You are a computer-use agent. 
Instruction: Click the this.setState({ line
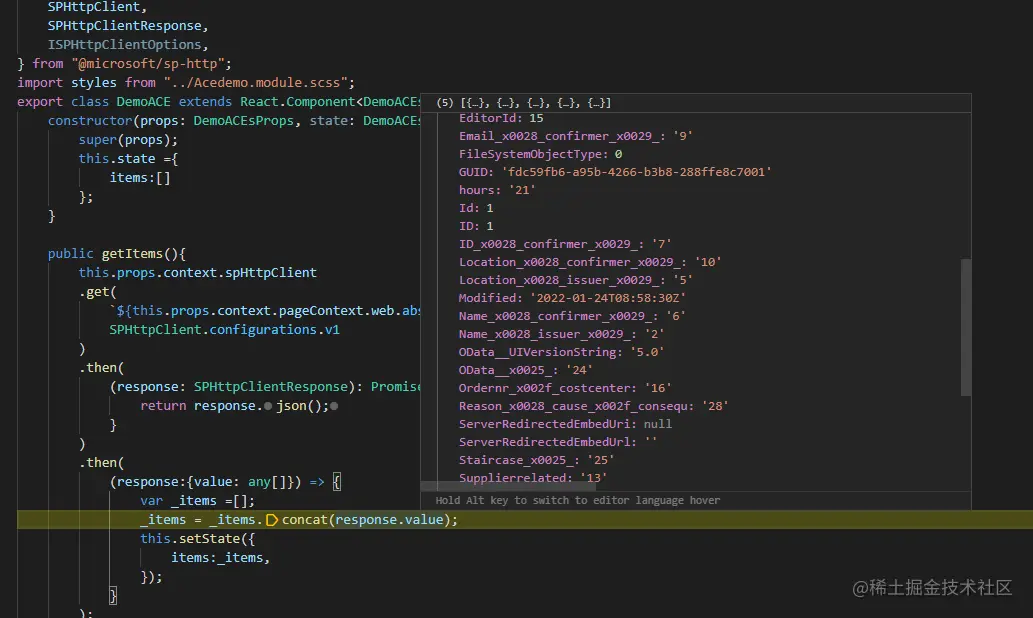coord(197,539)
